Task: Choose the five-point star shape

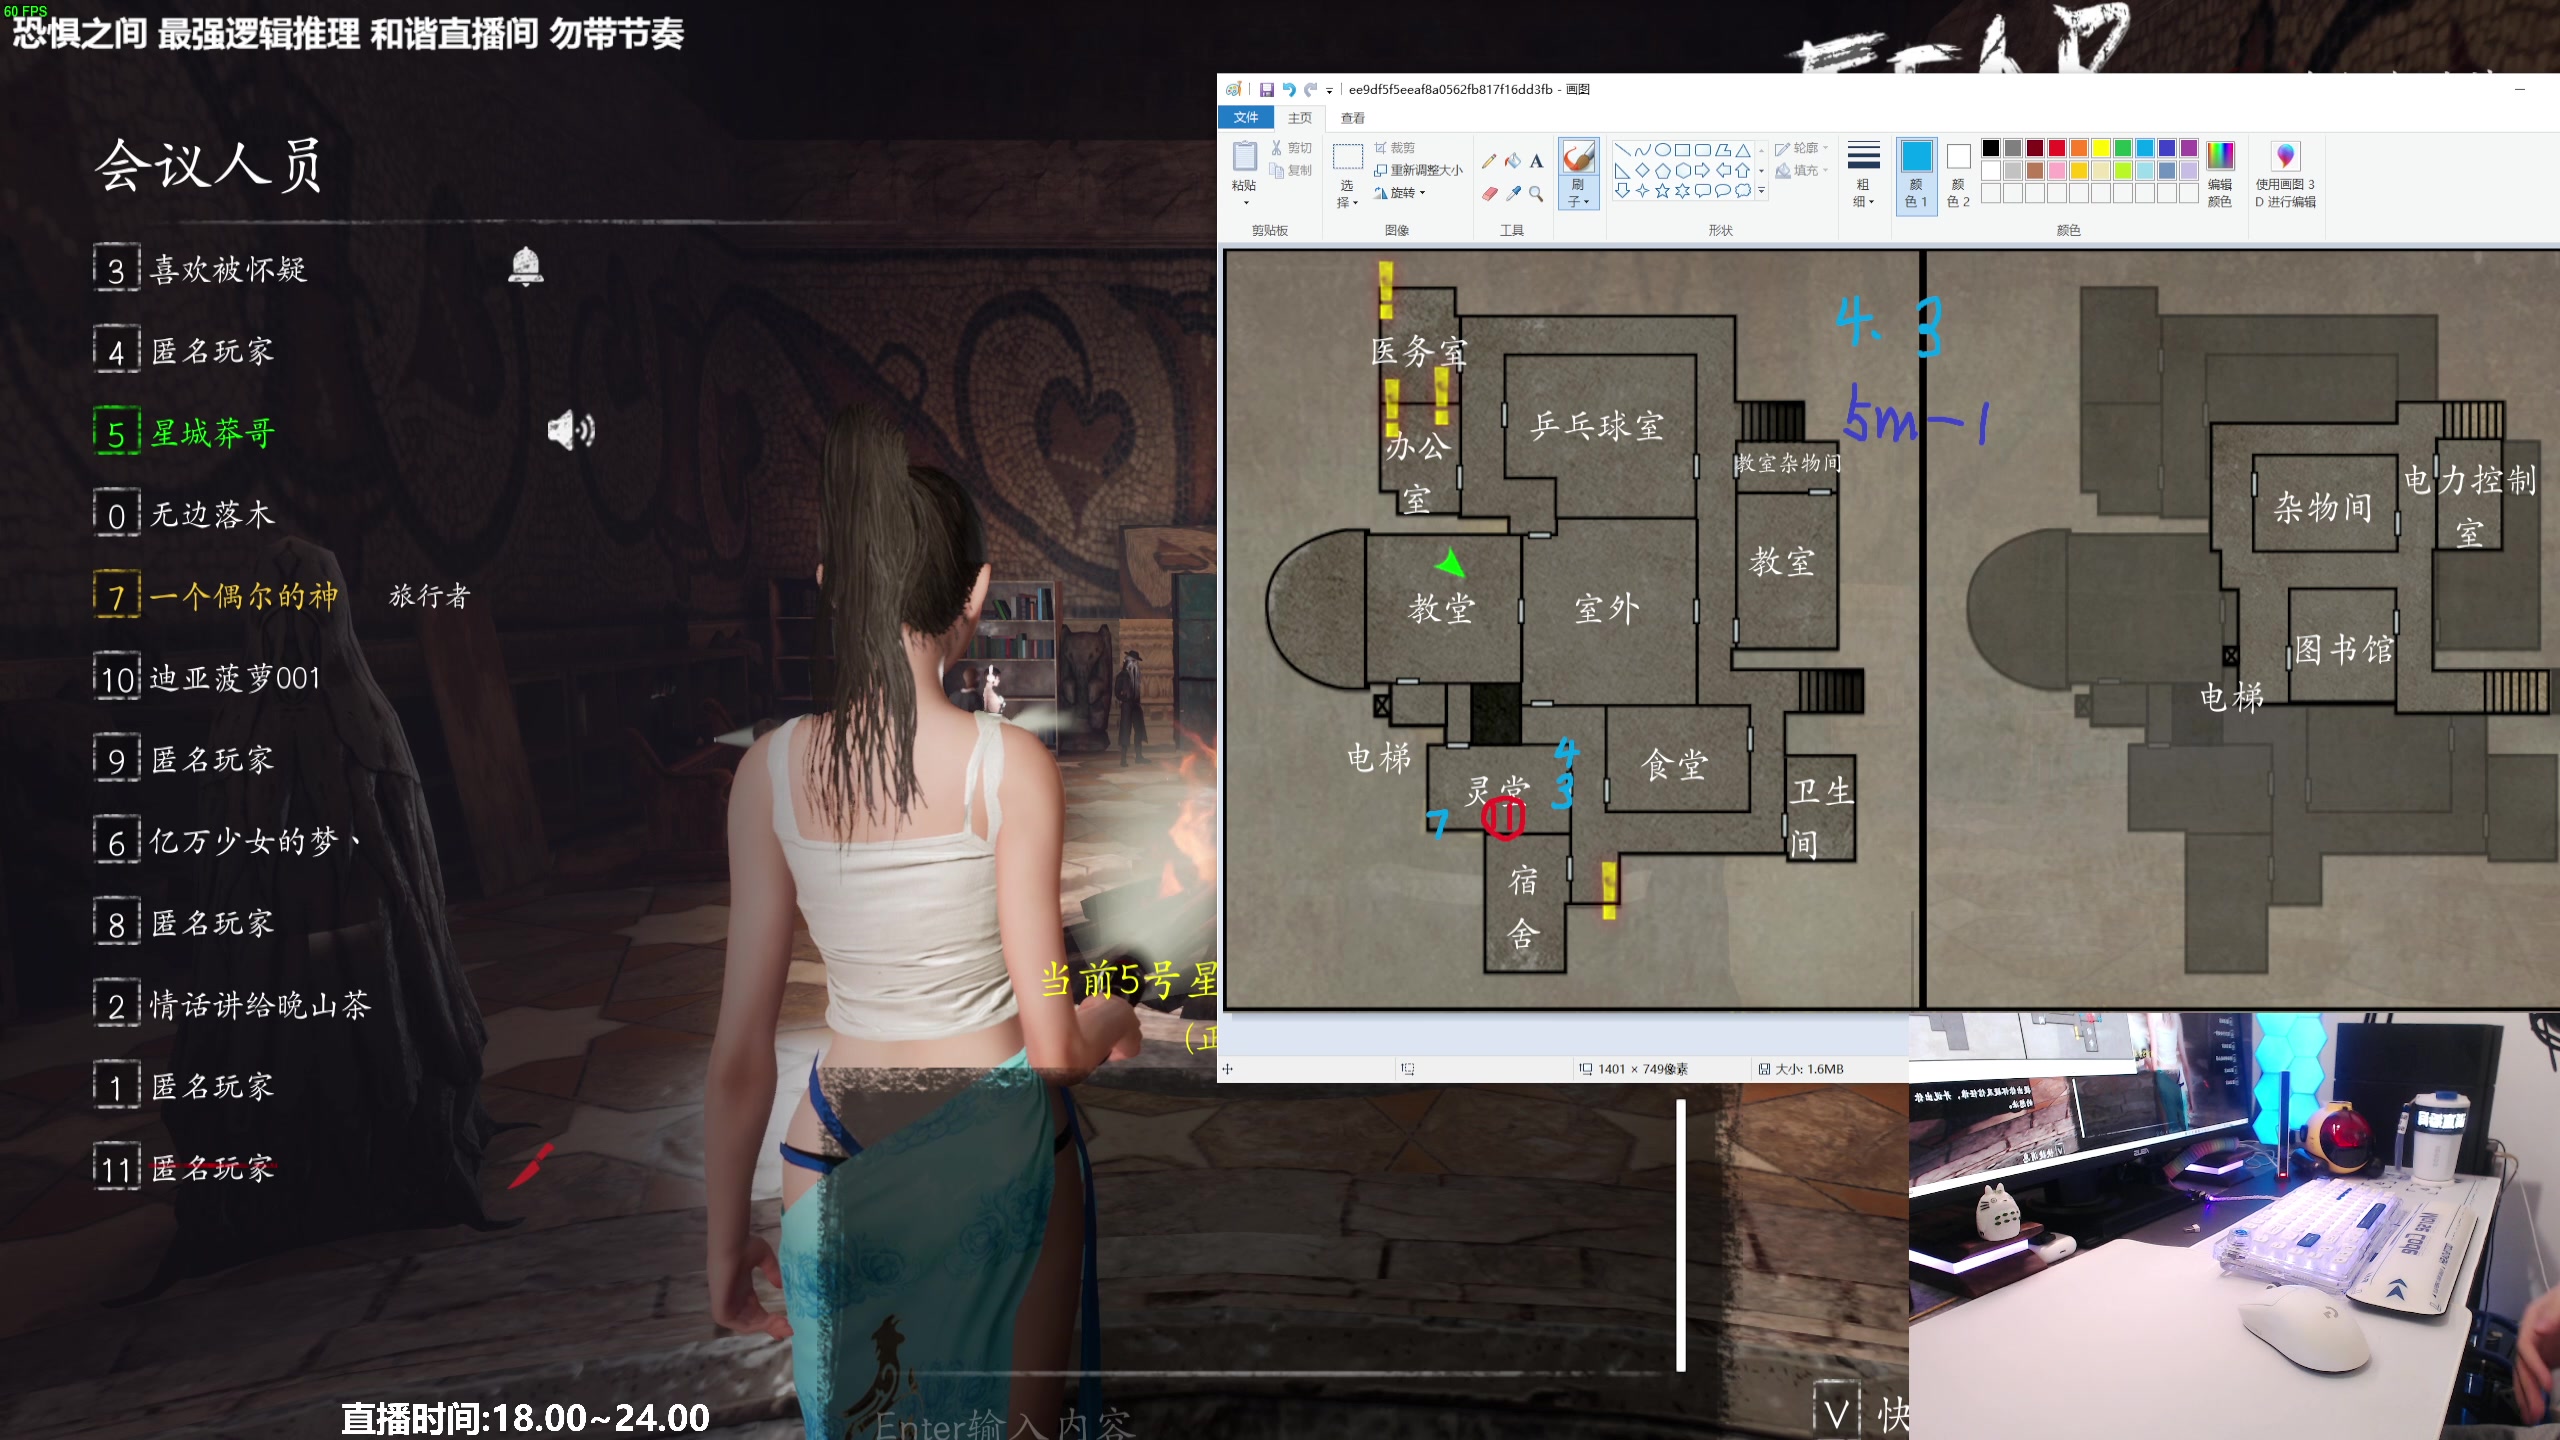Action: pos(1662,191)
